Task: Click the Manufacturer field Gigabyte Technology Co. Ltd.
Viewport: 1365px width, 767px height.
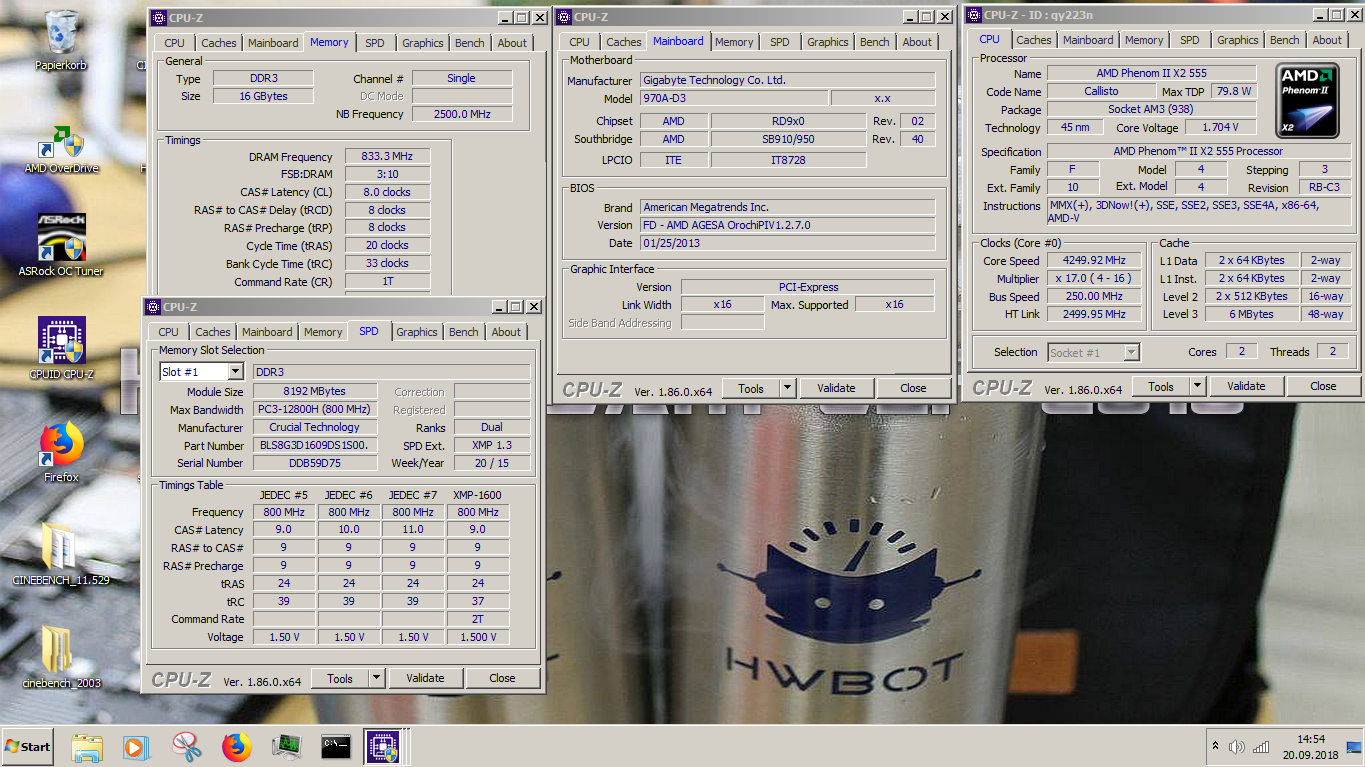Action: pyautogui.click(x=788, y=80)
